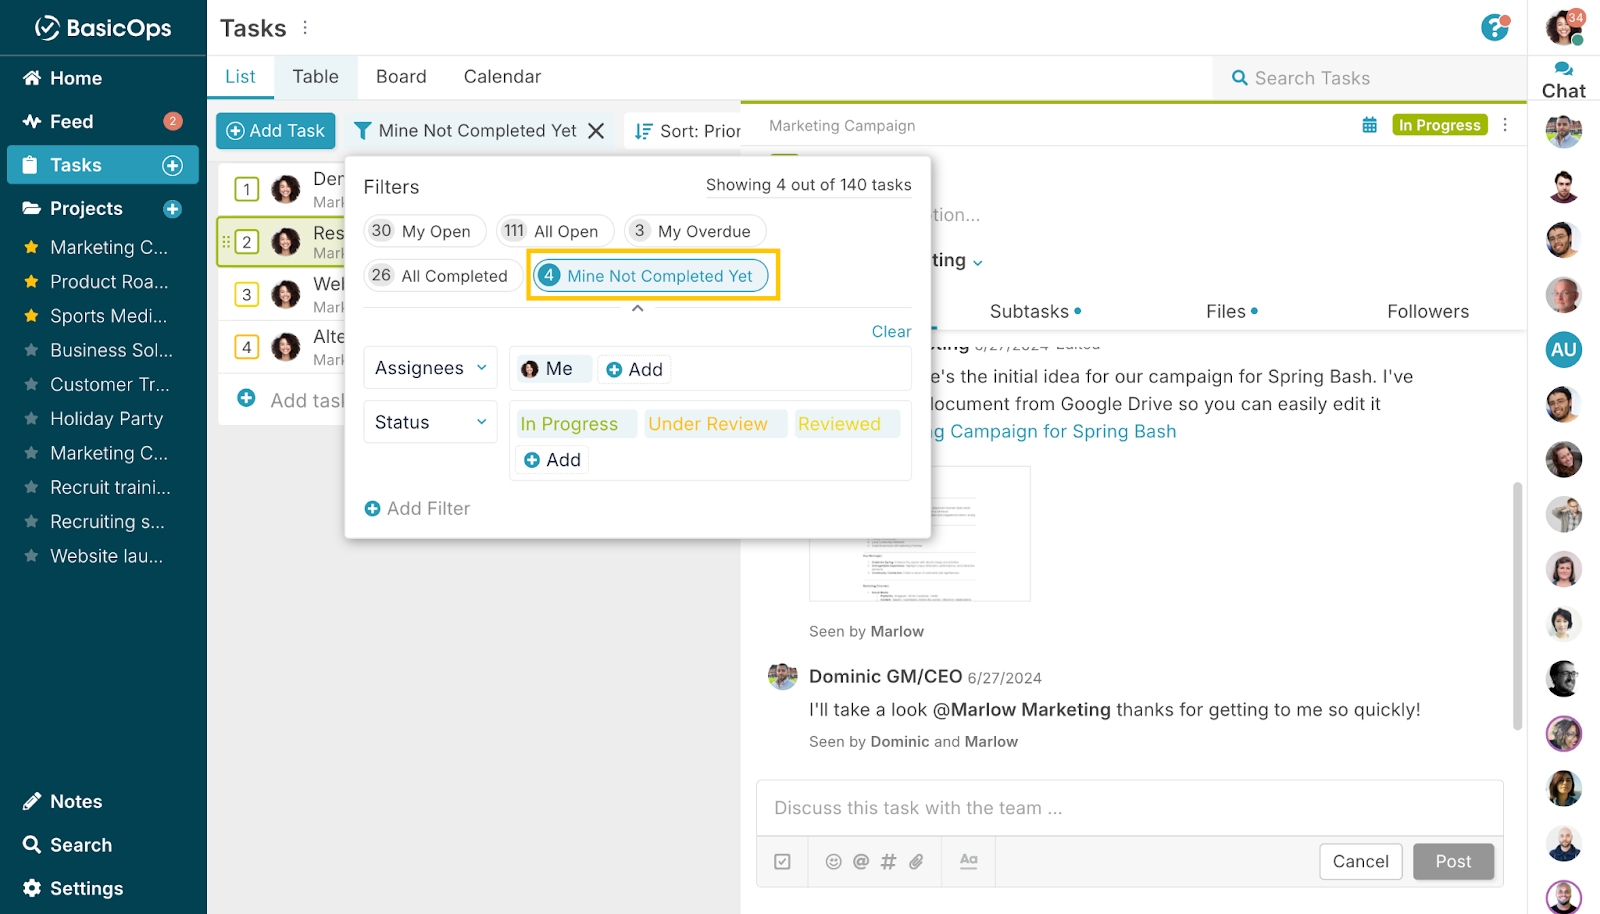Click the Clear filters link
1600x914 pixels.
tap(890, 332)
